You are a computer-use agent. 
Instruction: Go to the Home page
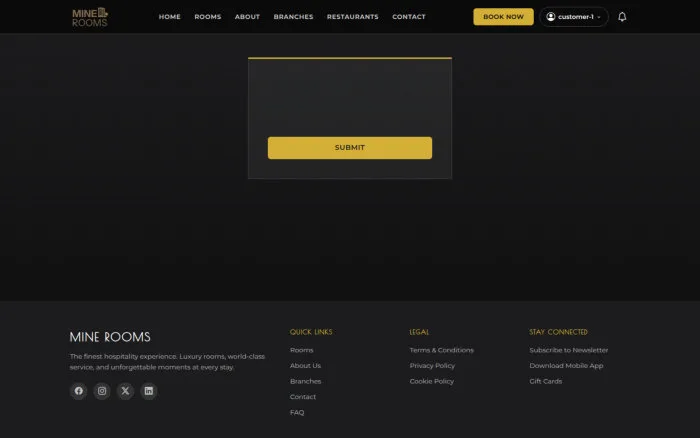point(170,17)
